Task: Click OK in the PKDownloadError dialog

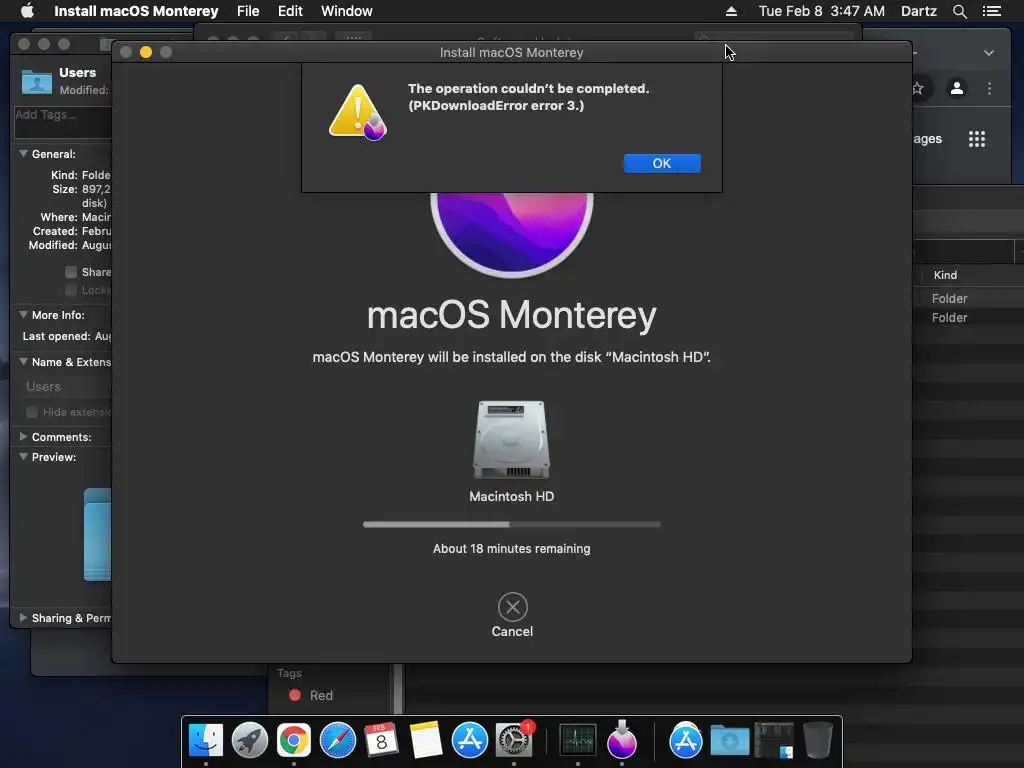Action: tap(662, 163)
